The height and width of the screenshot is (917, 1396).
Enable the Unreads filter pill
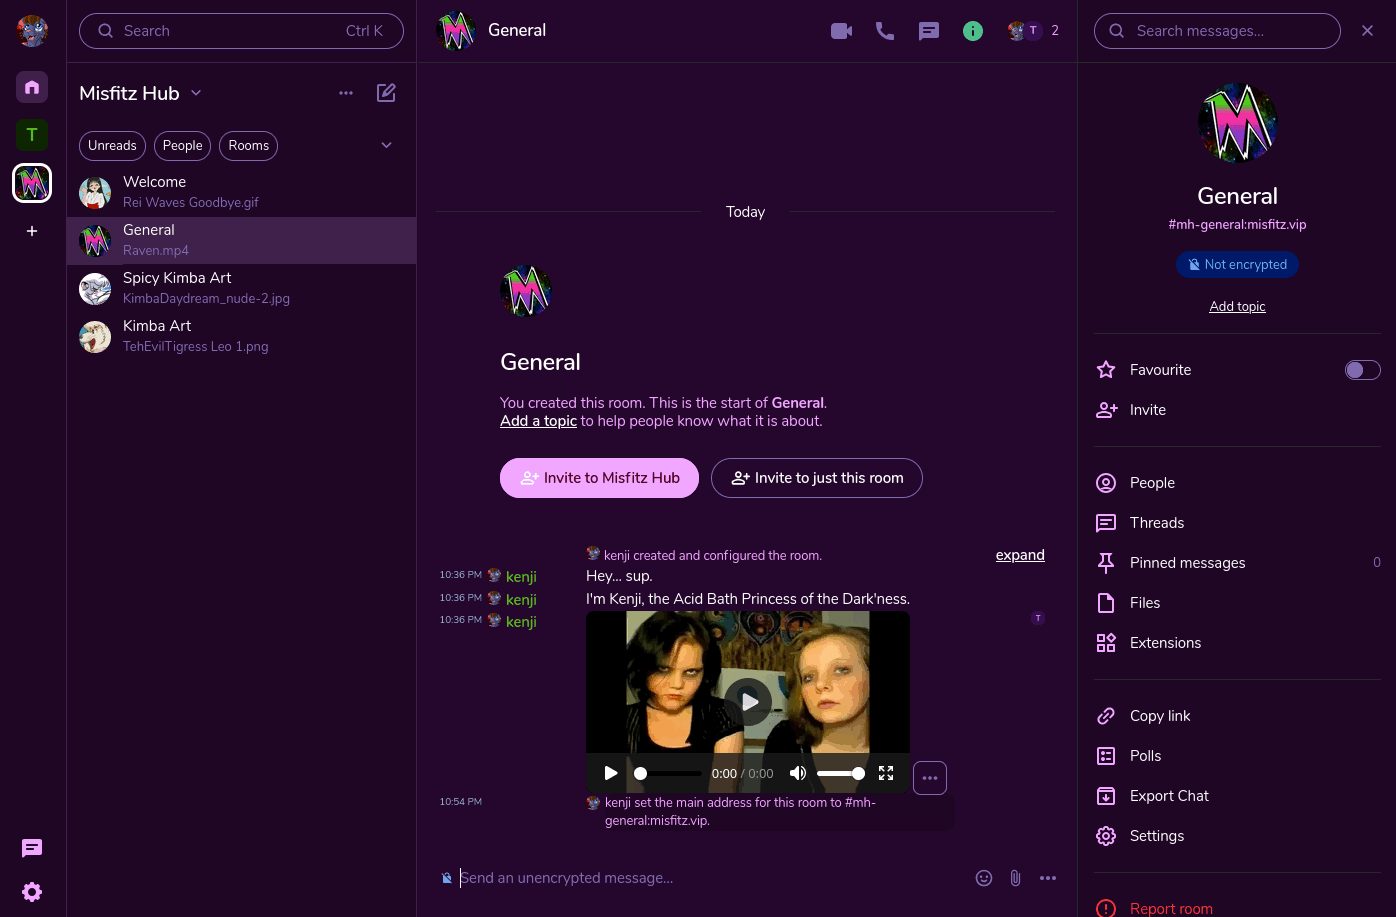112,146
